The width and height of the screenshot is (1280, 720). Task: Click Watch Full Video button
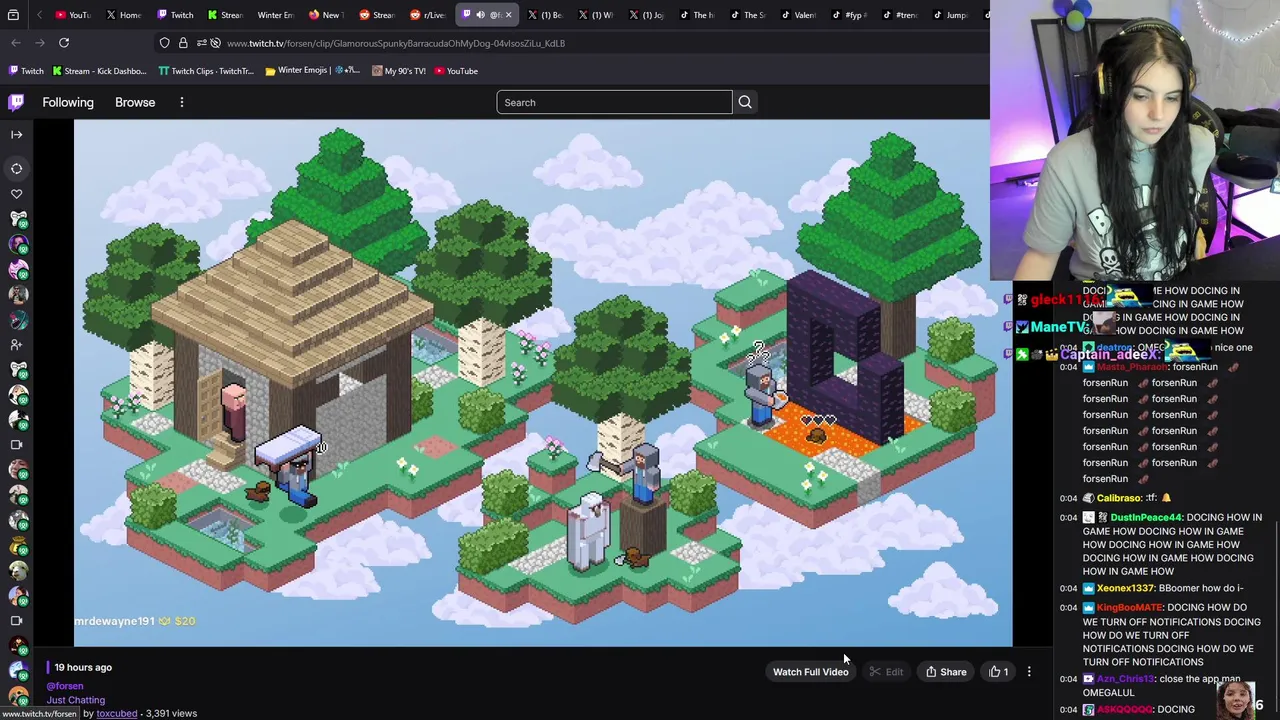coord(810,672)
